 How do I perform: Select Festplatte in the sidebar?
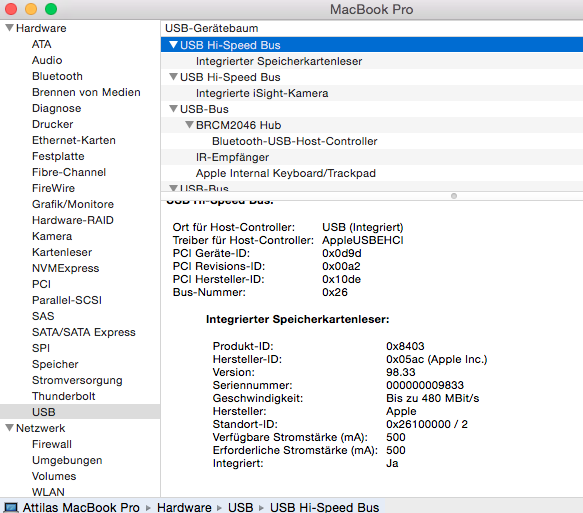[x=58, y=156]
